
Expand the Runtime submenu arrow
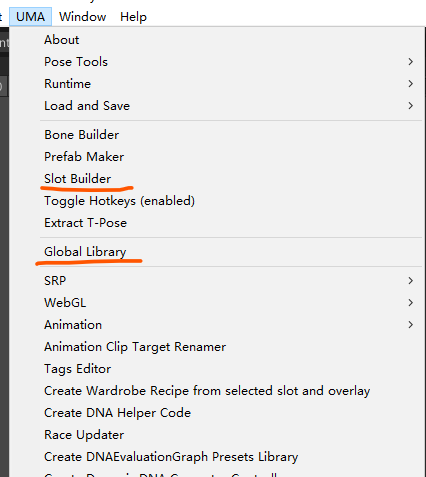411,84
